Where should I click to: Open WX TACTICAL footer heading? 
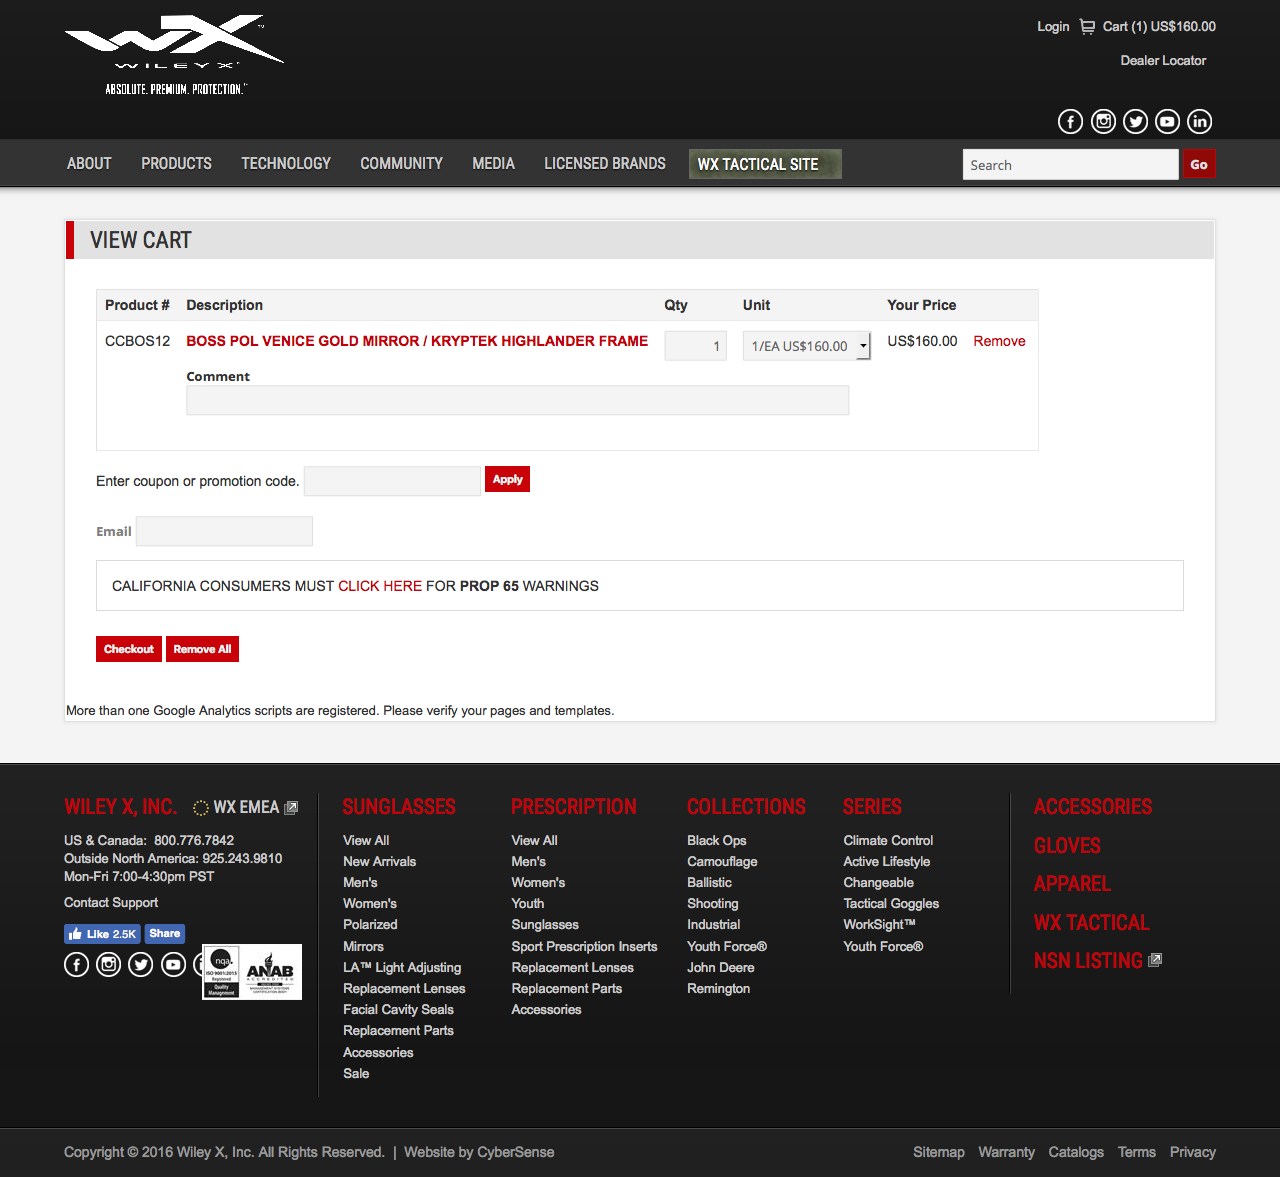click(1092, 923)
